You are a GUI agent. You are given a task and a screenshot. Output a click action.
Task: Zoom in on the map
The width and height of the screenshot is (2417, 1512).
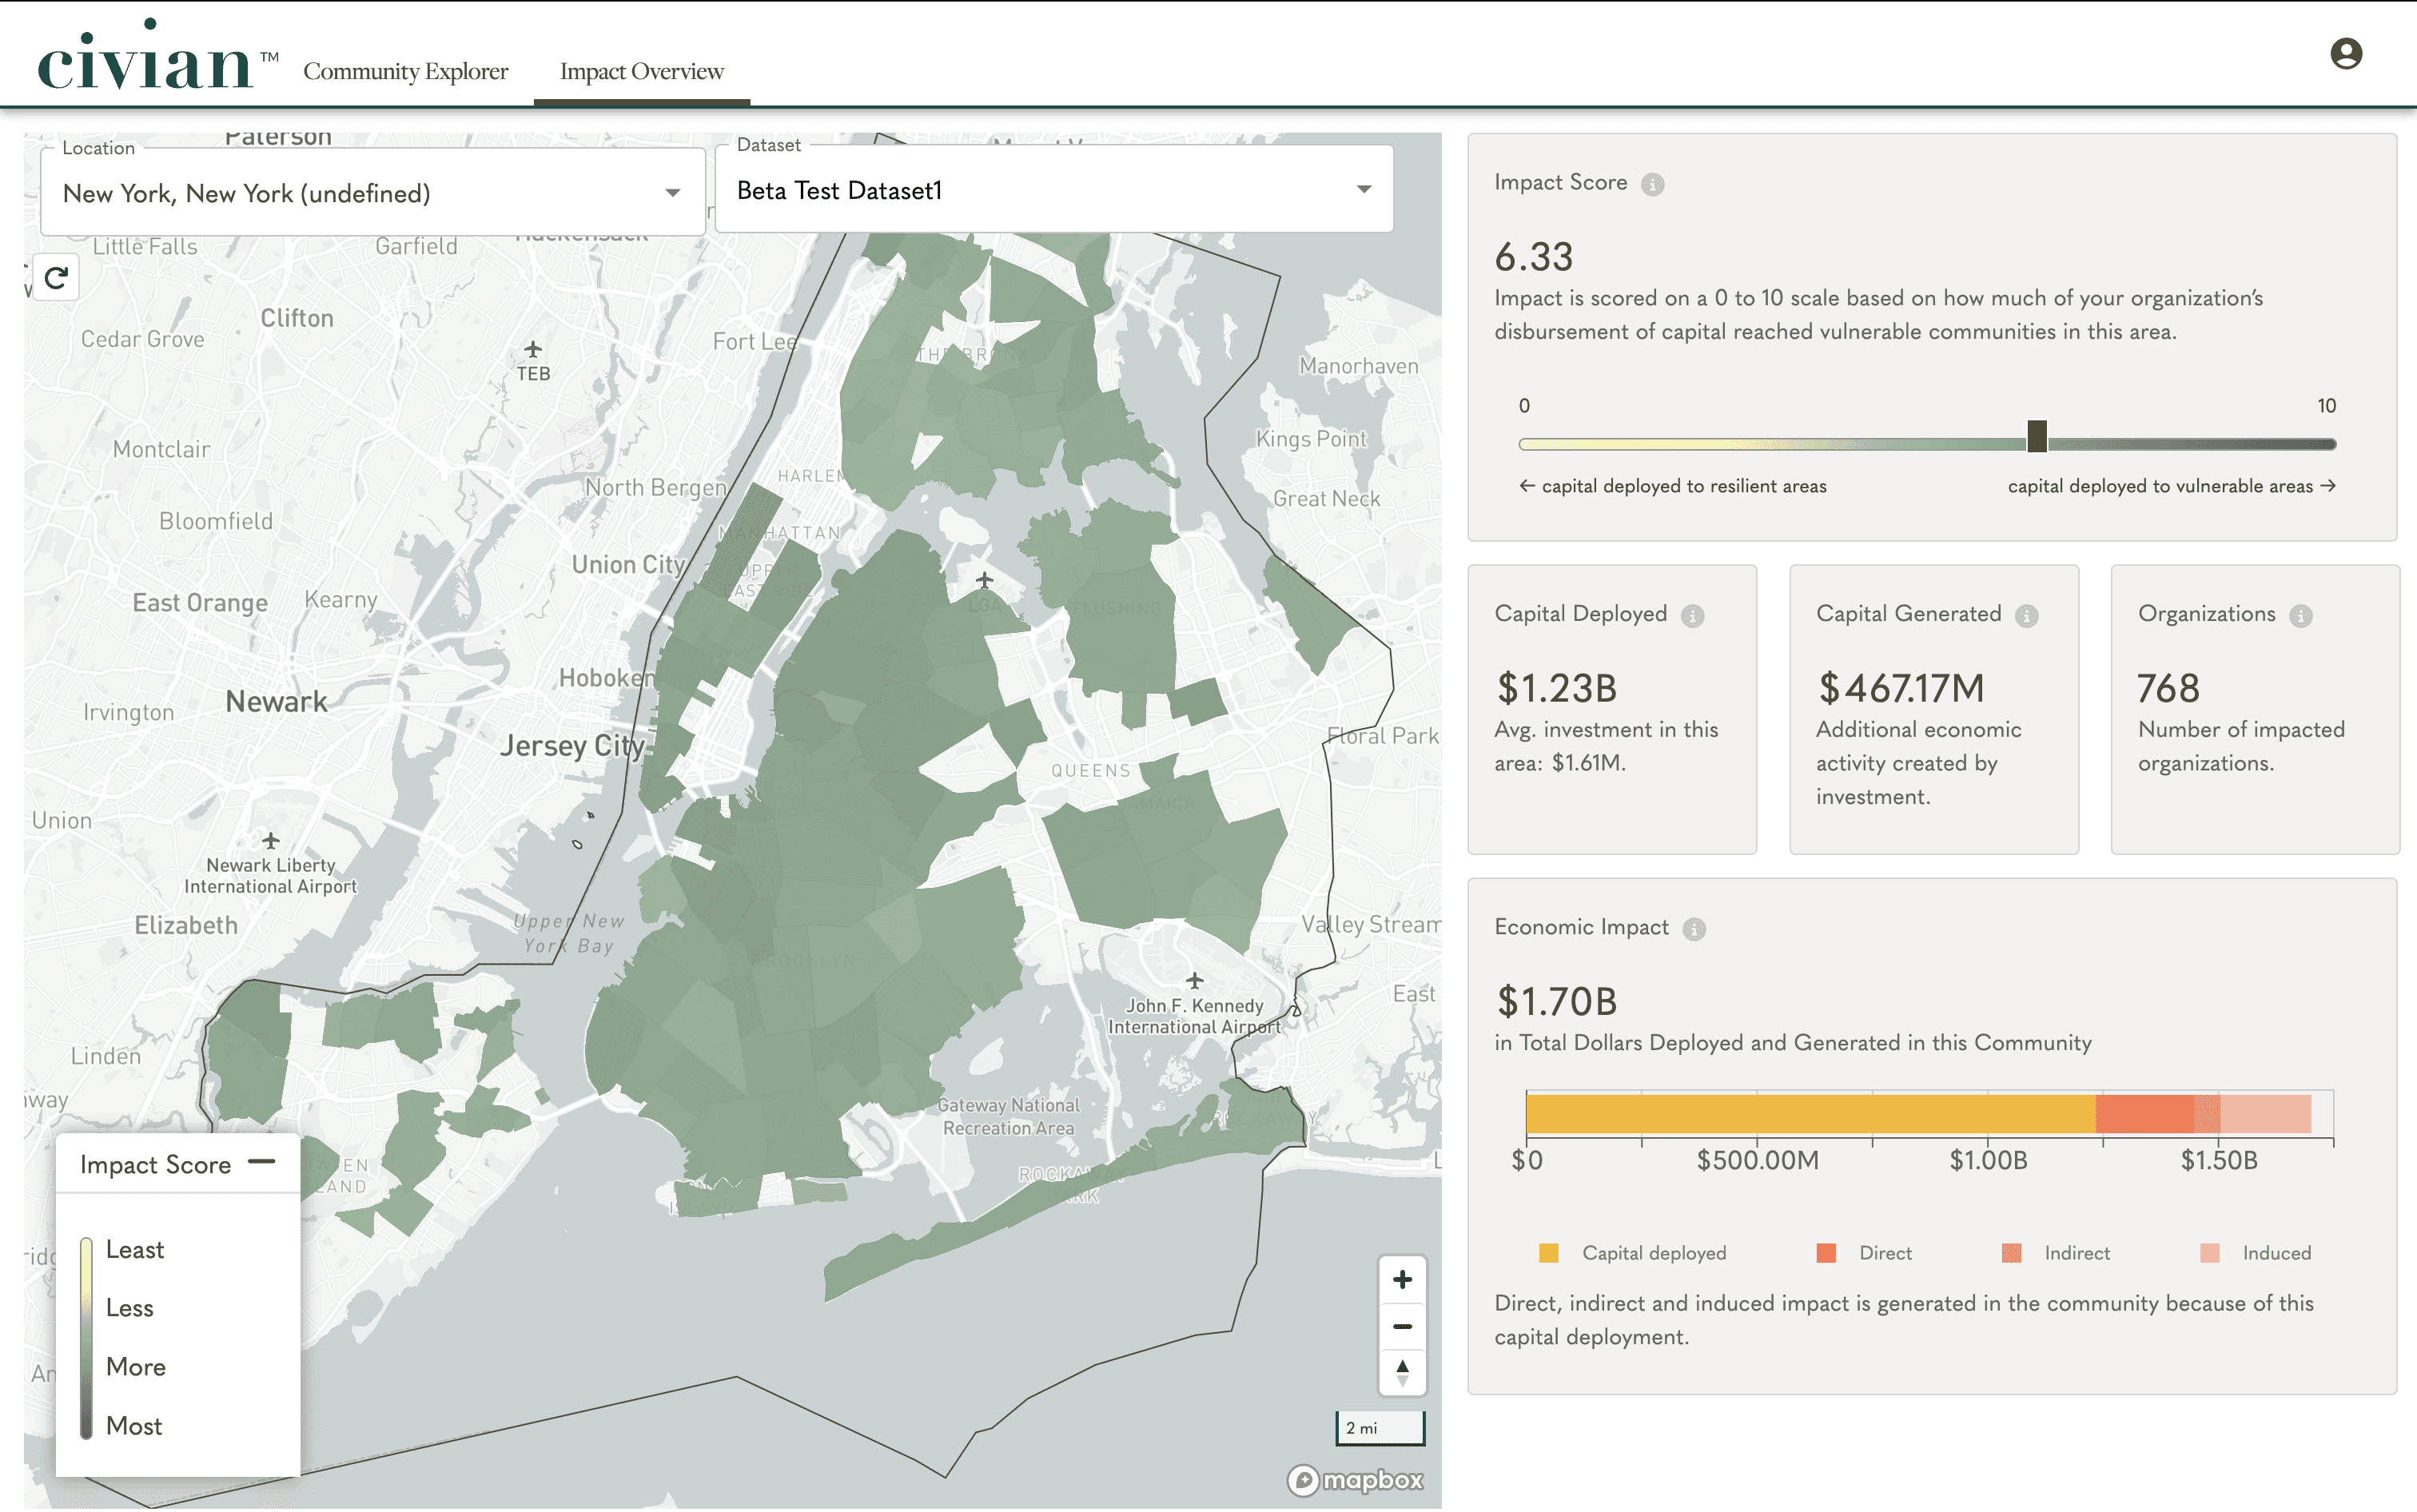(1402, 1279)
